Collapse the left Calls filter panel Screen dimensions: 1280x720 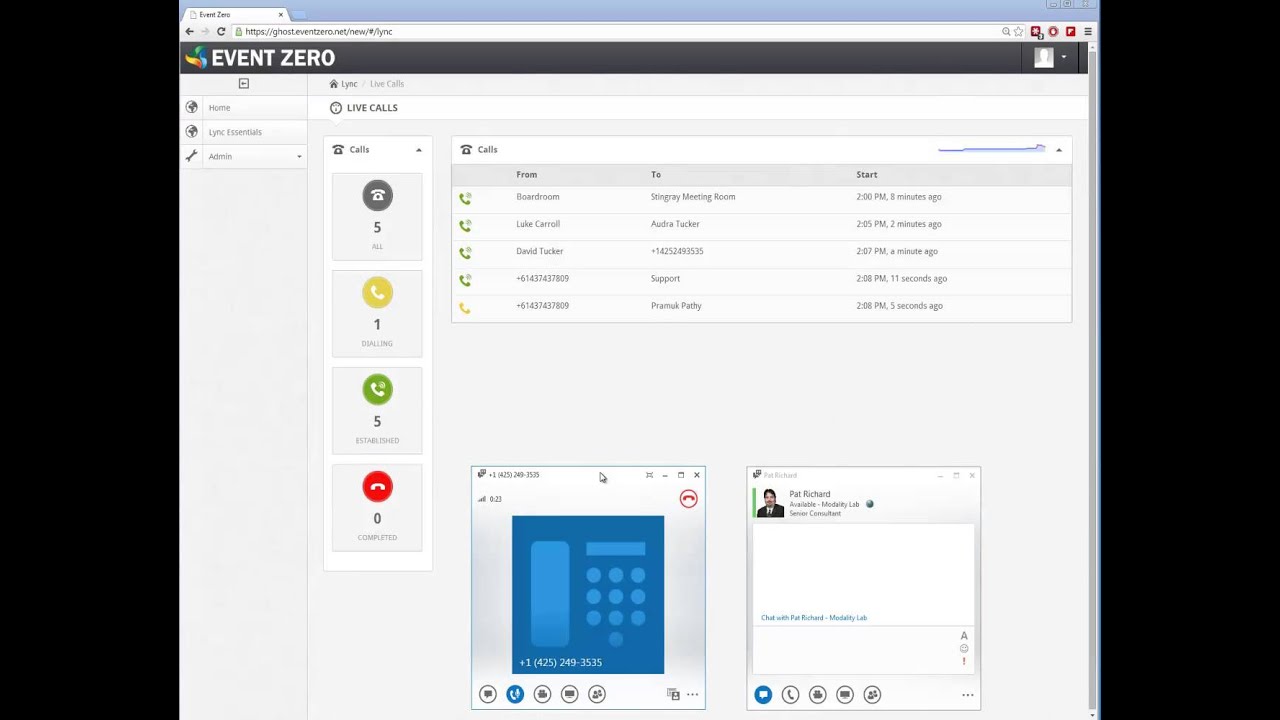[x=419, y=150]
